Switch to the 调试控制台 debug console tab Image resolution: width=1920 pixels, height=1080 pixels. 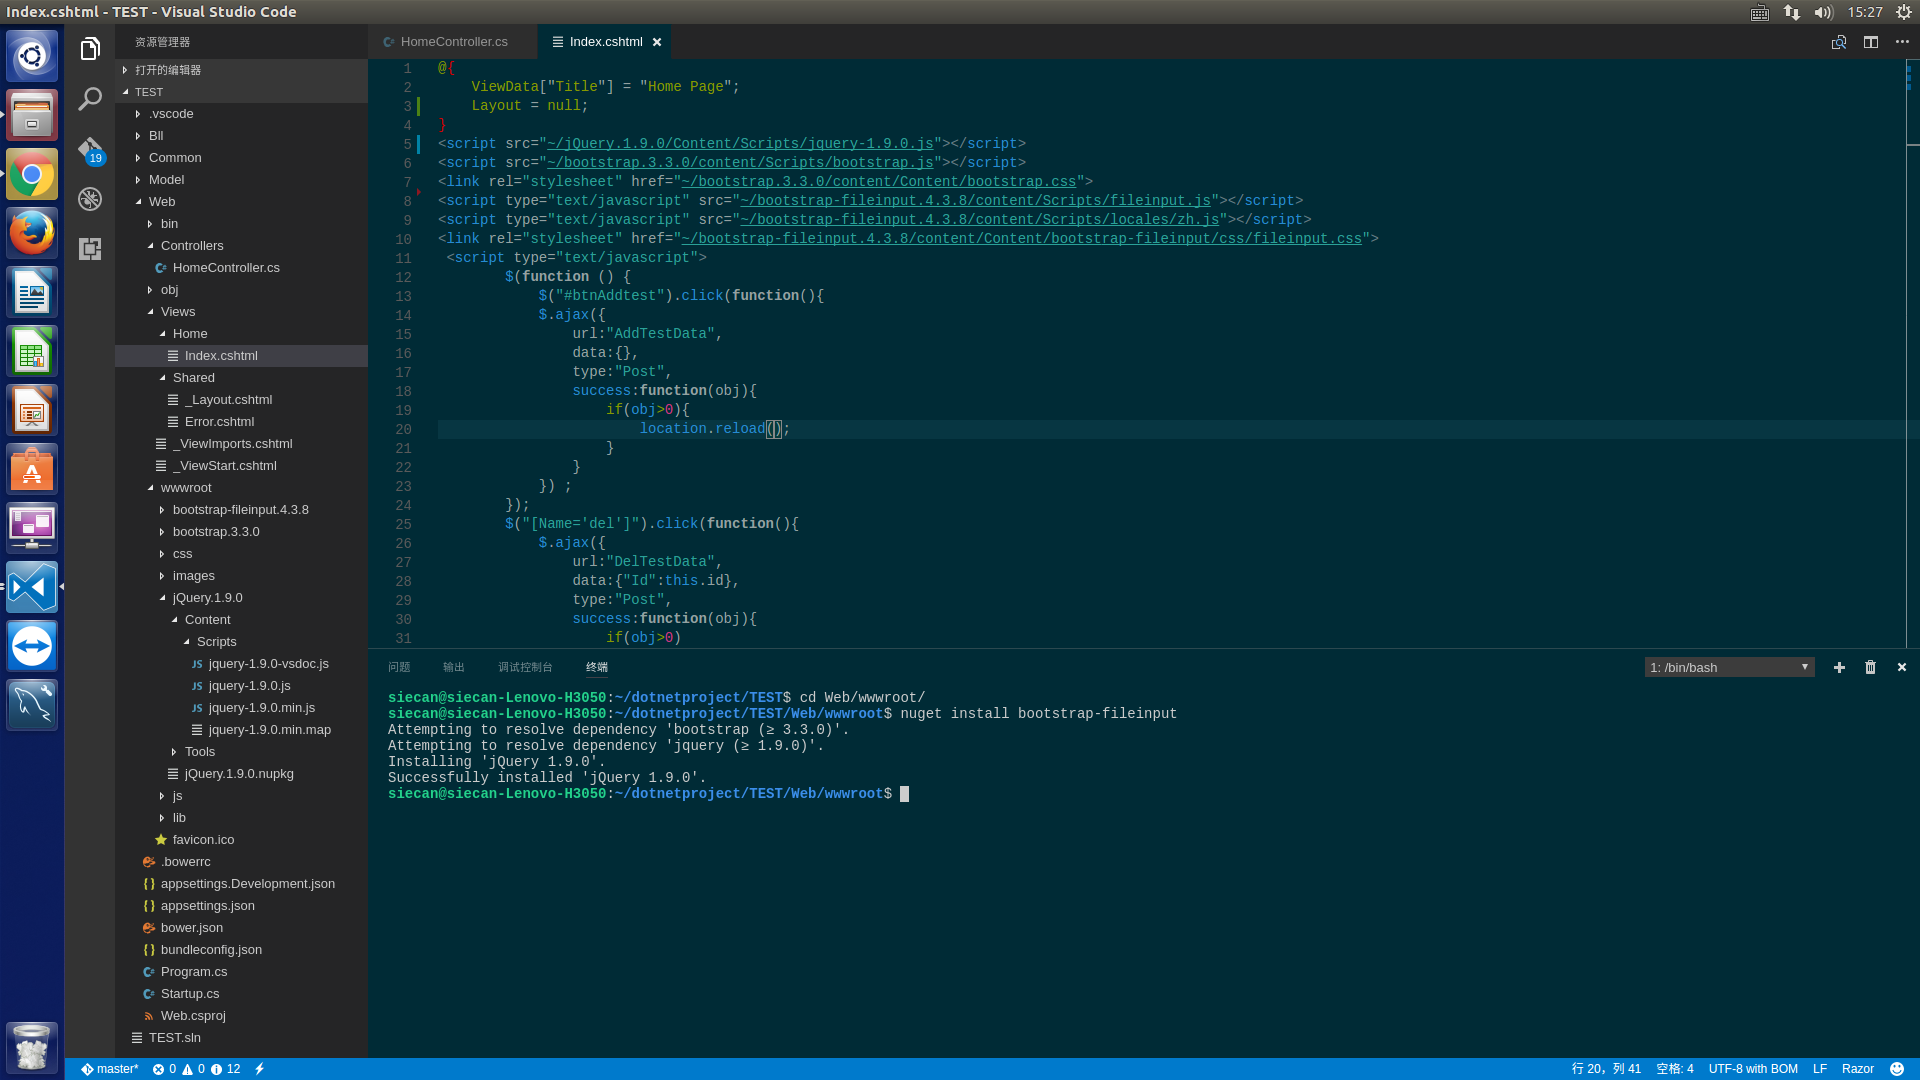click(x=525, y=667)
